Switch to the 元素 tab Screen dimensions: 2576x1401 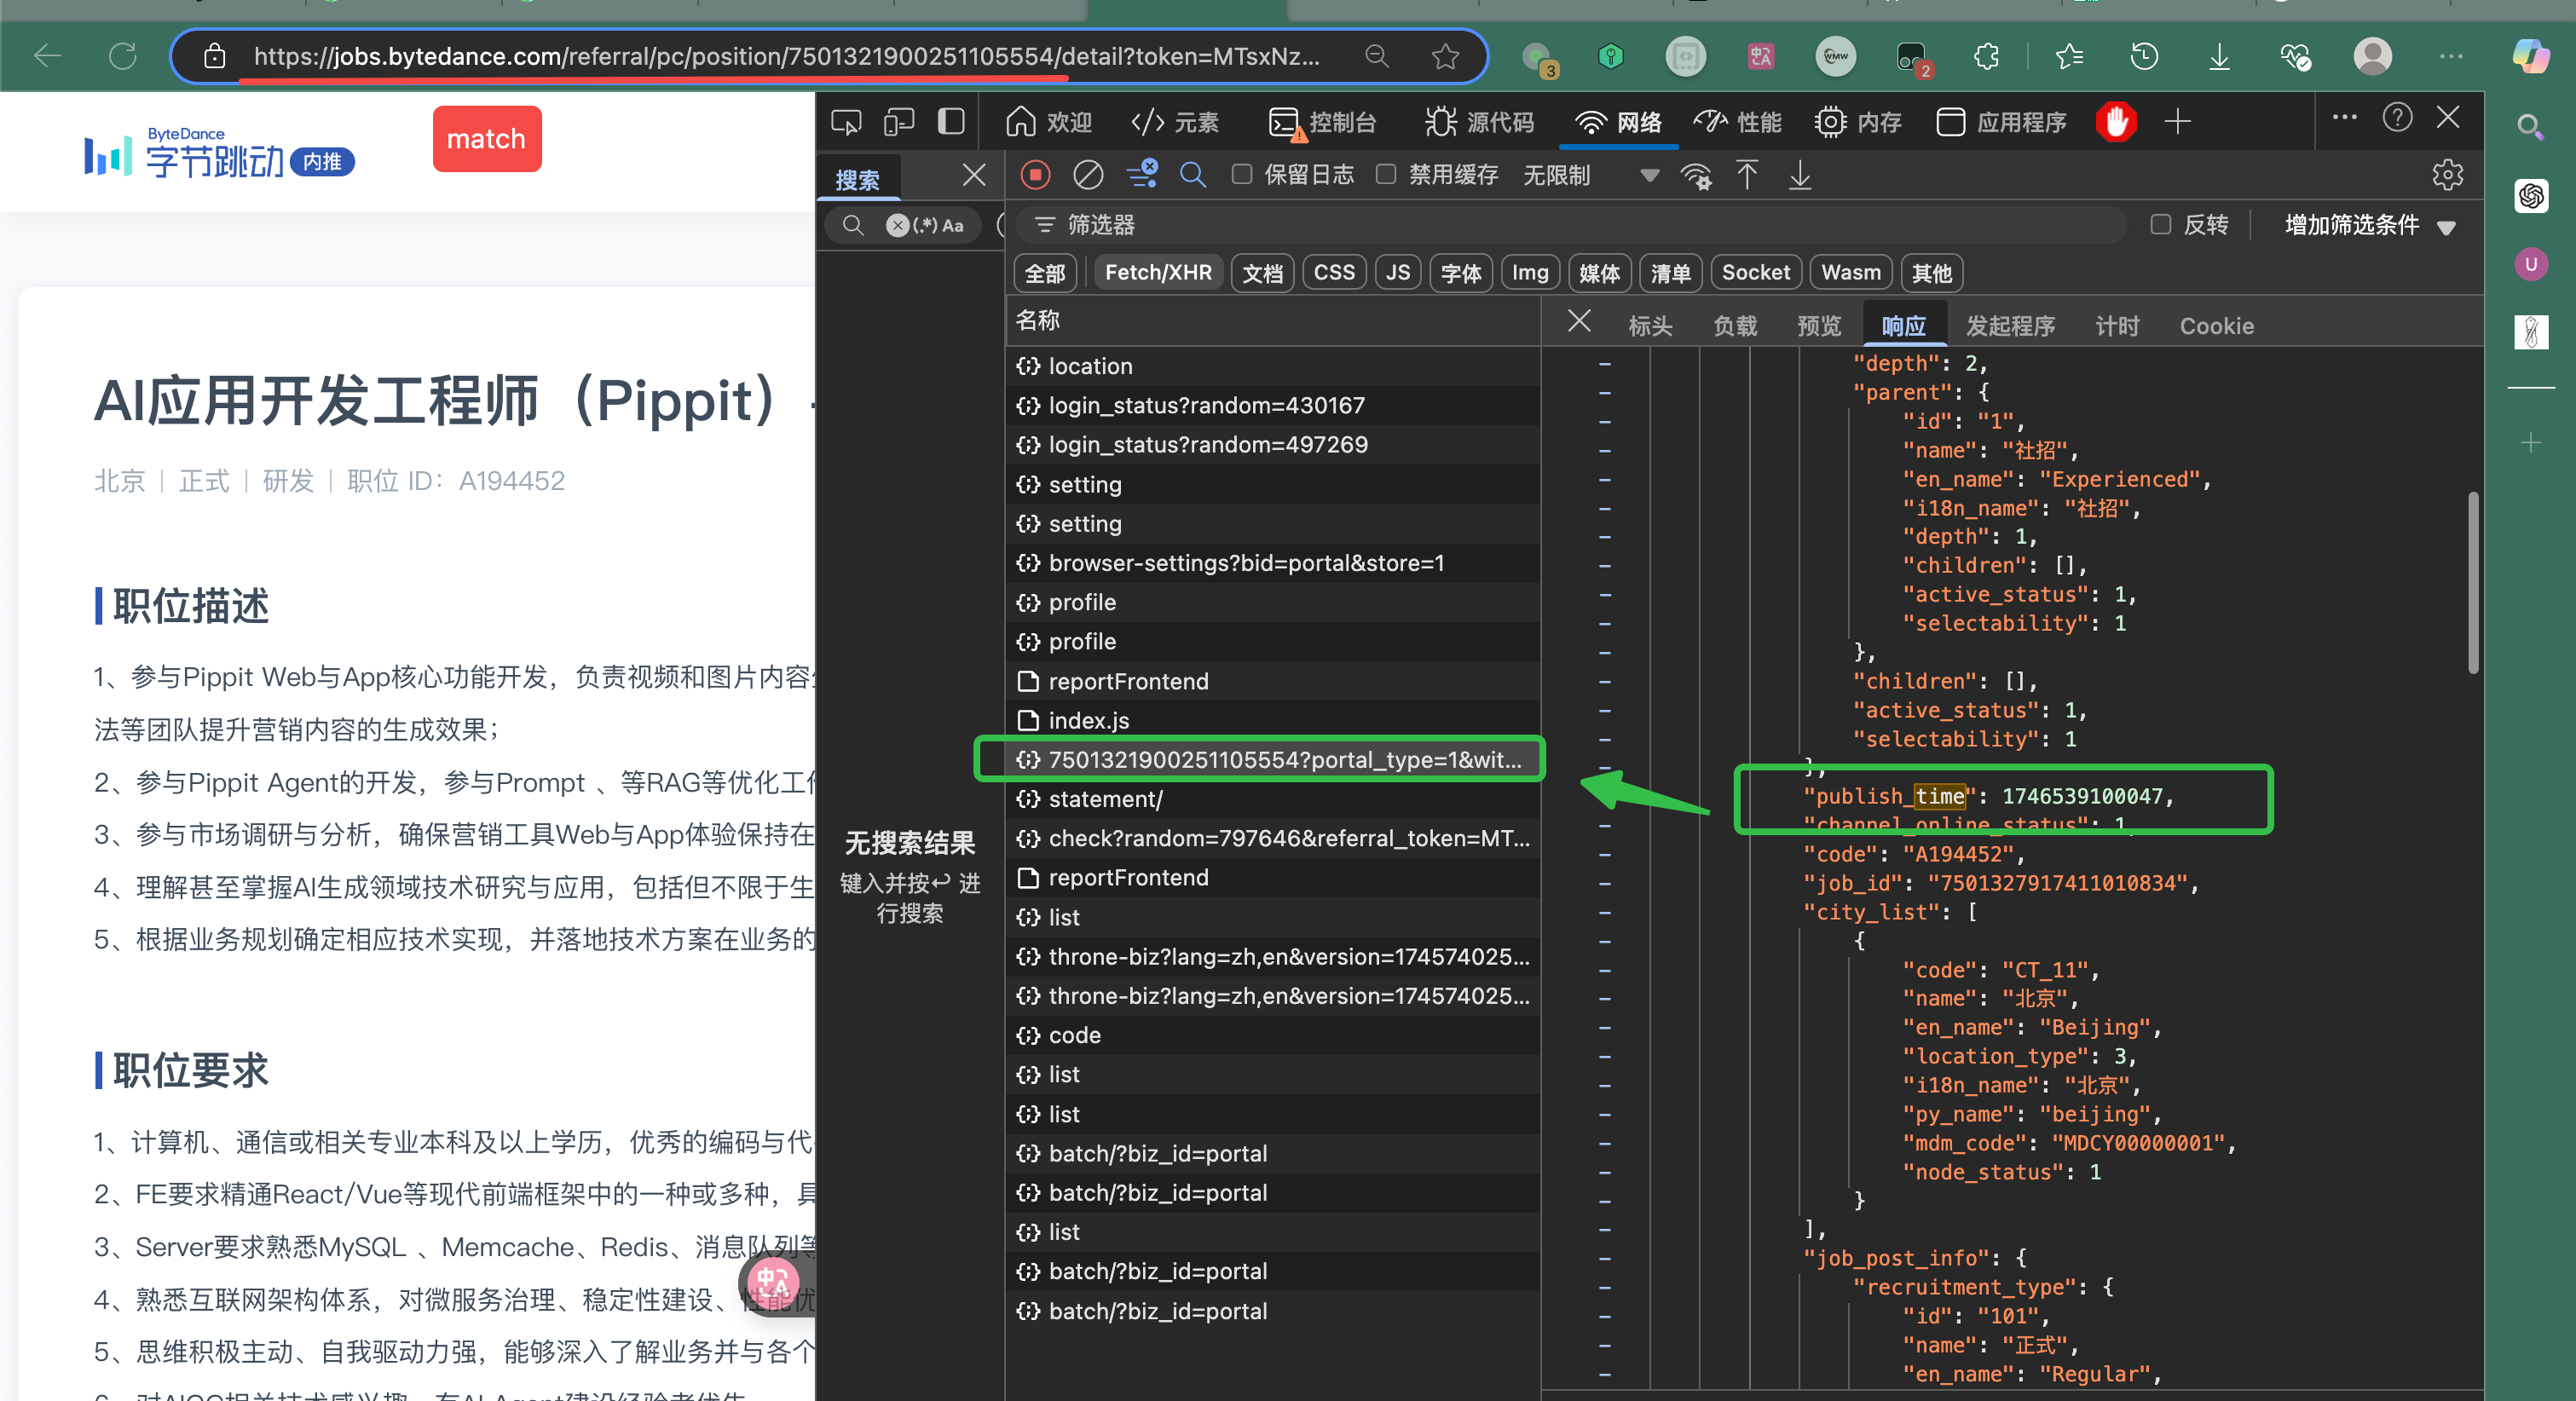coord(1175,122)
